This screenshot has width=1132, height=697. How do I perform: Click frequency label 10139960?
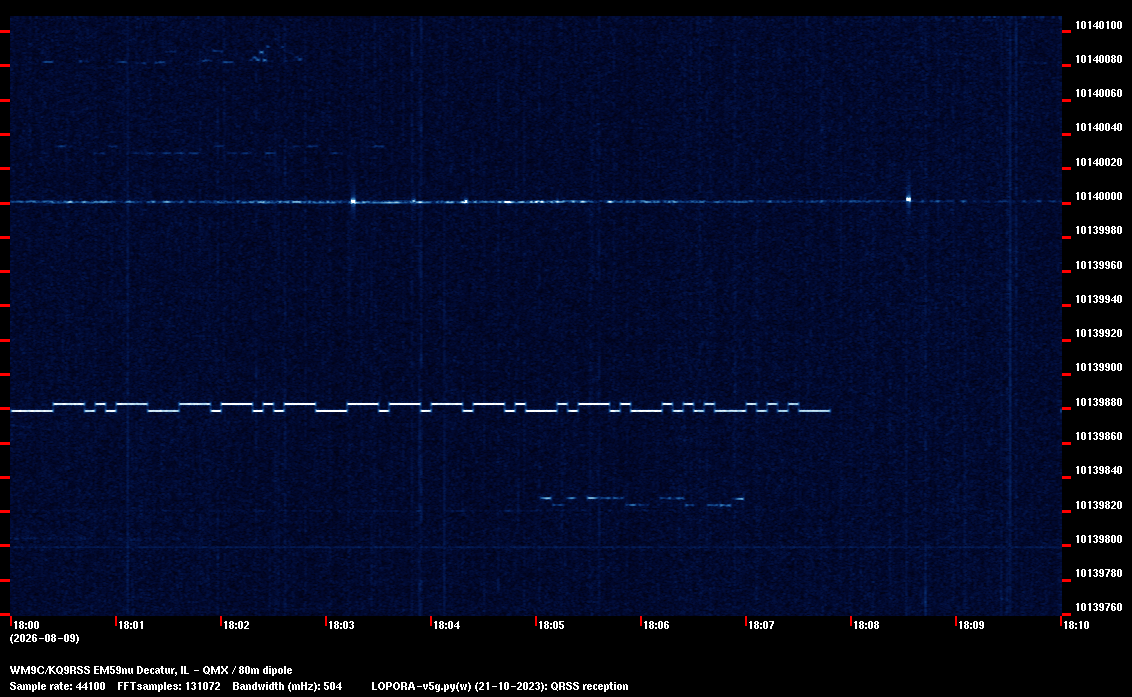tap(1099, 265)
